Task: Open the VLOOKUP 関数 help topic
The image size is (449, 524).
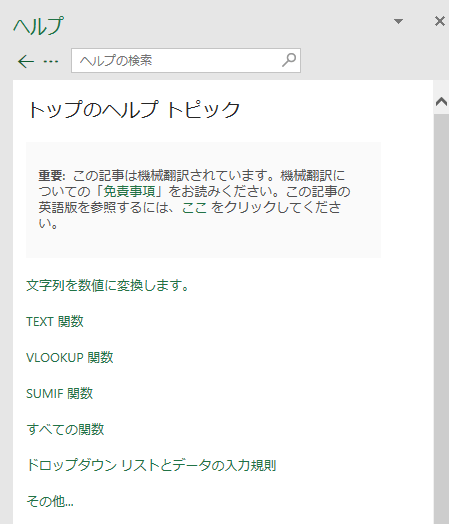Action: pos(69,357)
